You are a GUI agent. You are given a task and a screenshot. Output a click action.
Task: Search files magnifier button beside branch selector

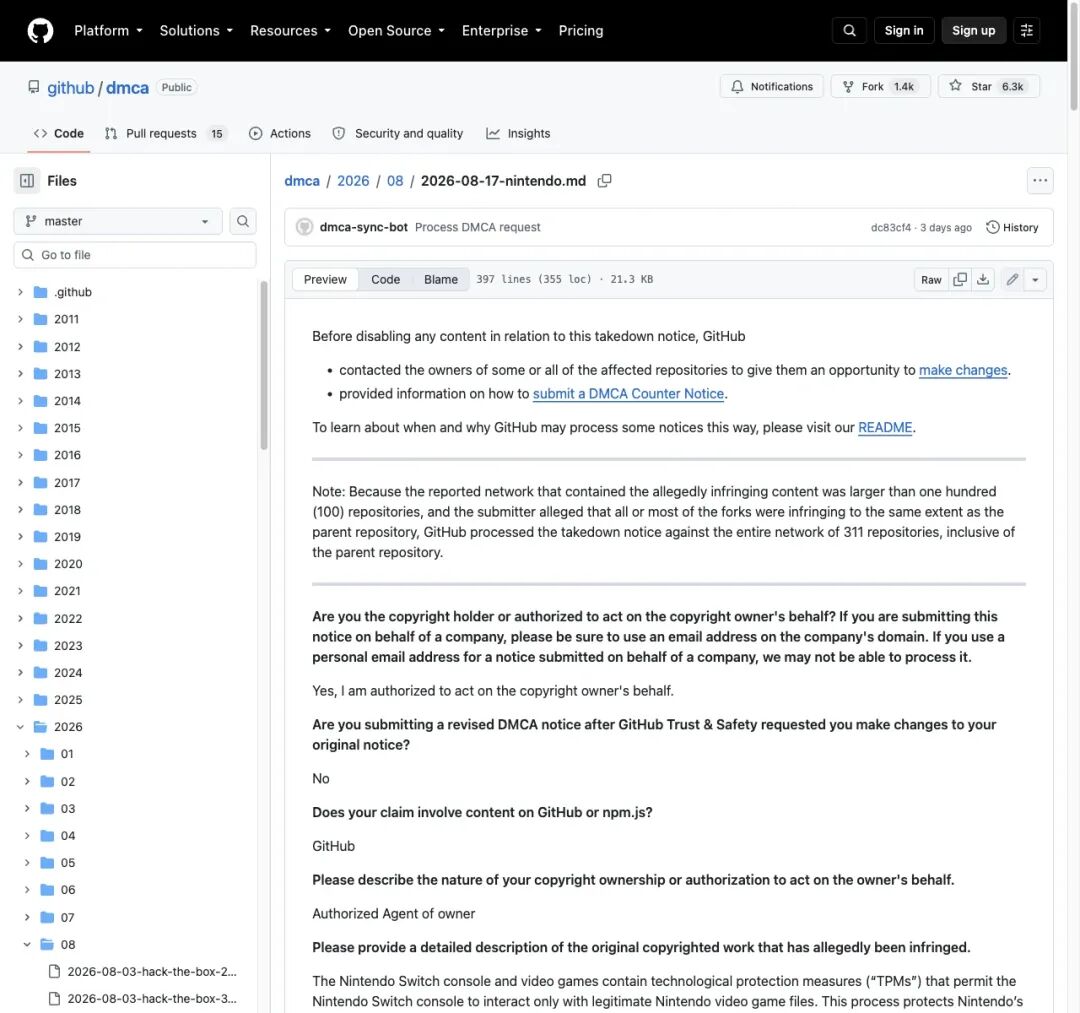tap(242, 221)
